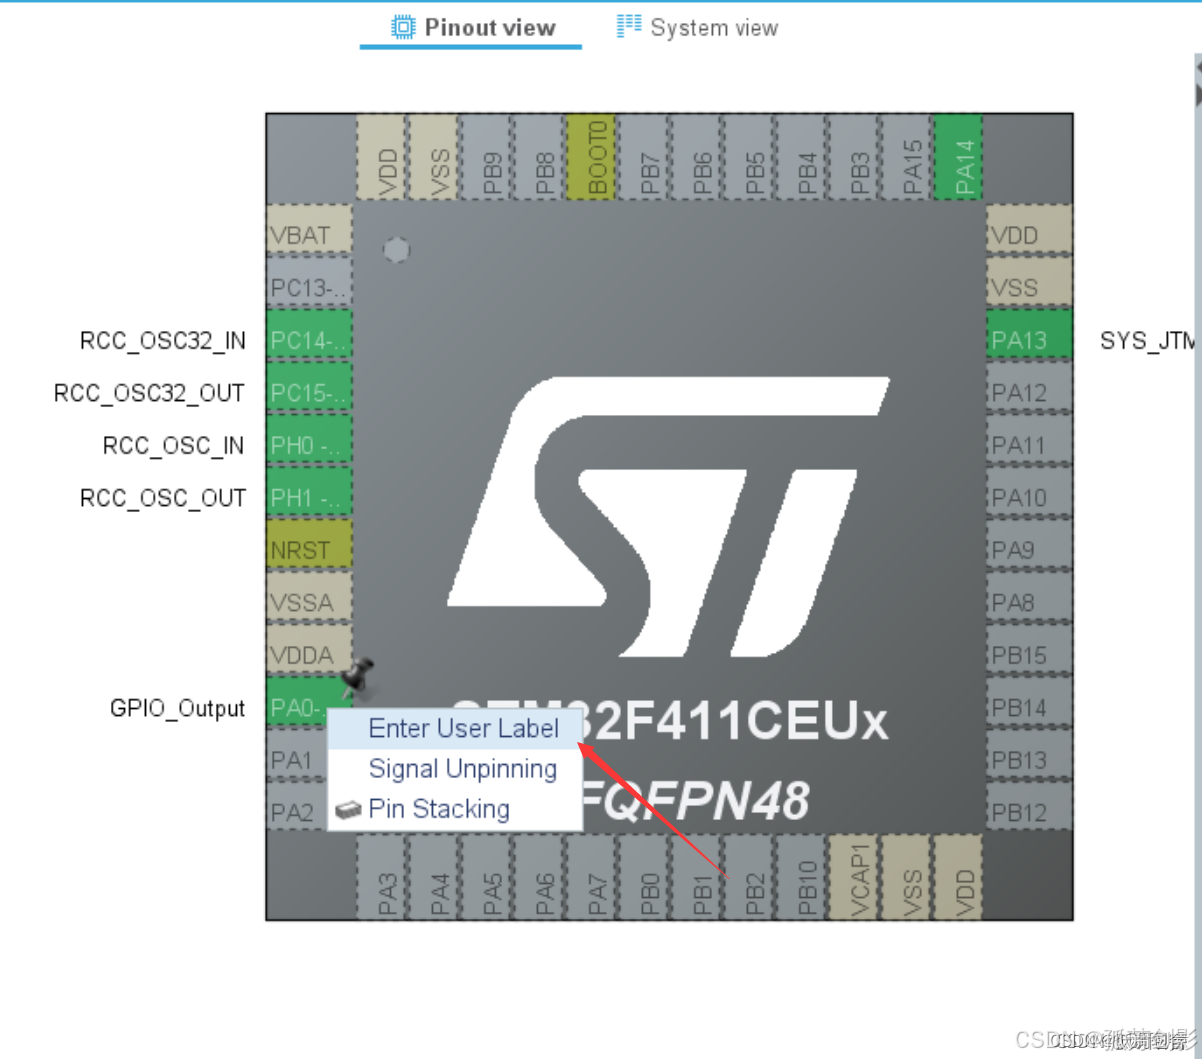Click the PB4 pin on top edge
This screenshot has height=1059, width=1202.
(x=801, y=157)
